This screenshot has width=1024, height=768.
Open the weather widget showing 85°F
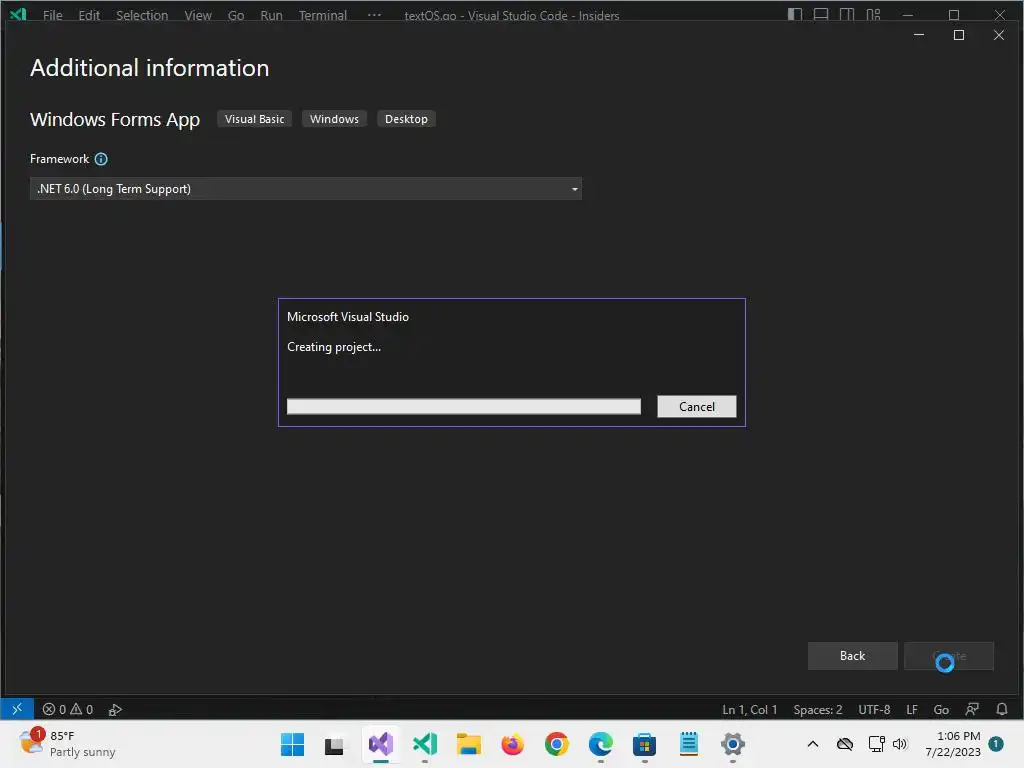(x=67, y=743)
